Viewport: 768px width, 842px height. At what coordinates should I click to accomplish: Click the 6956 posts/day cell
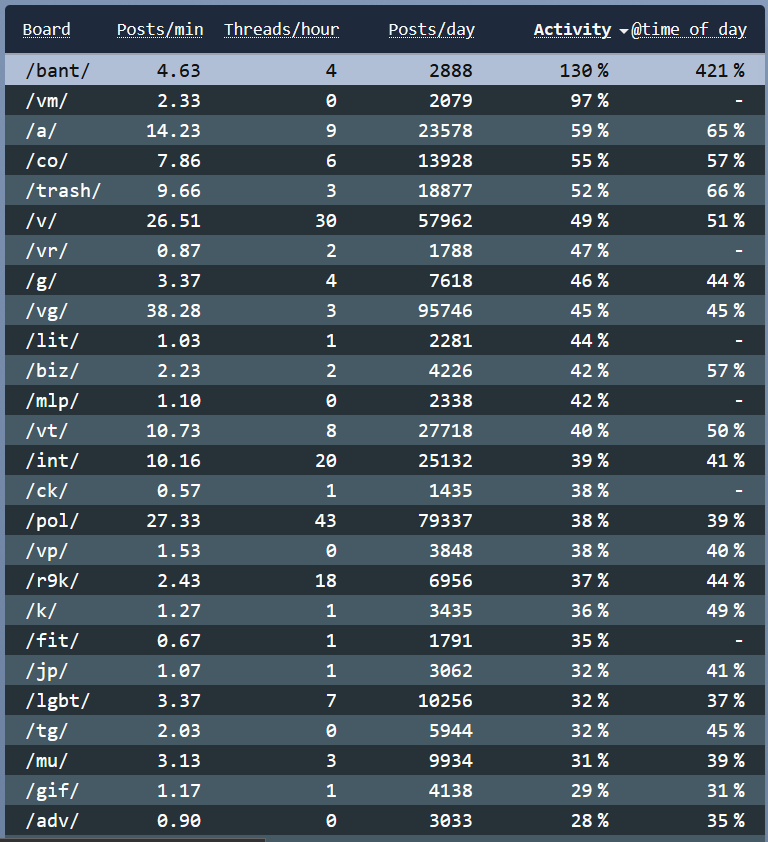pos(451,581)
